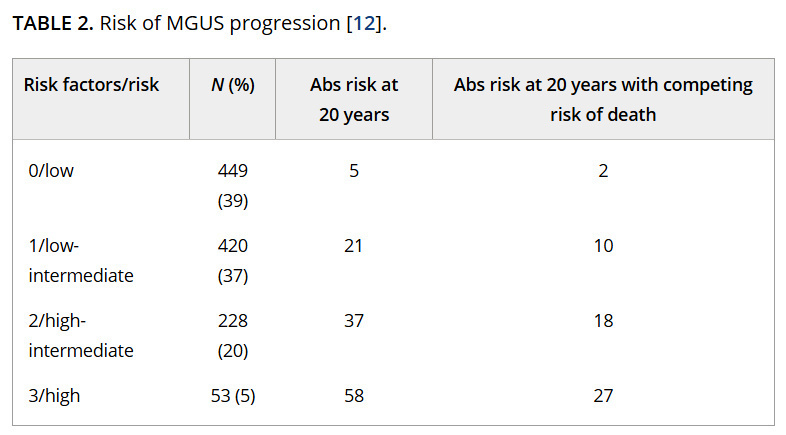This screenshot has width=786, height=435.
Task: Select the 0/low row label
Action: point(51,171)
